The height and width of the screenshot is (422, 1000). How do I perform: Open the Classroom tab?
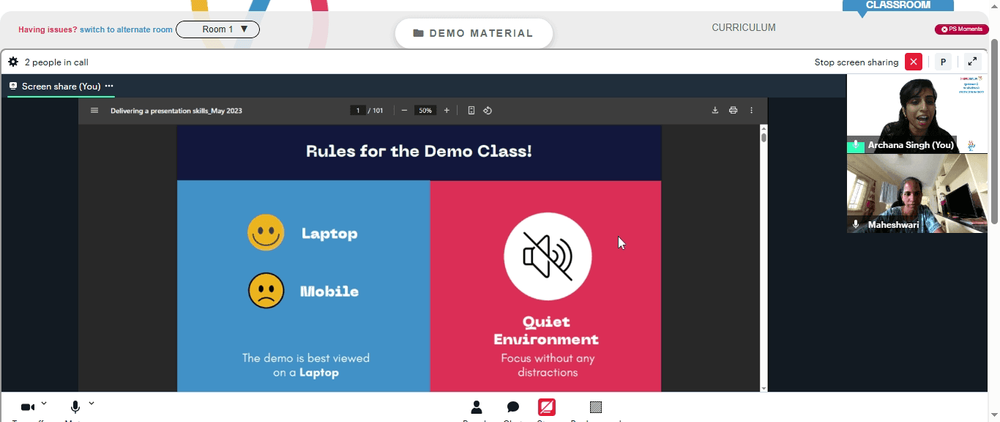click(898, 5)
